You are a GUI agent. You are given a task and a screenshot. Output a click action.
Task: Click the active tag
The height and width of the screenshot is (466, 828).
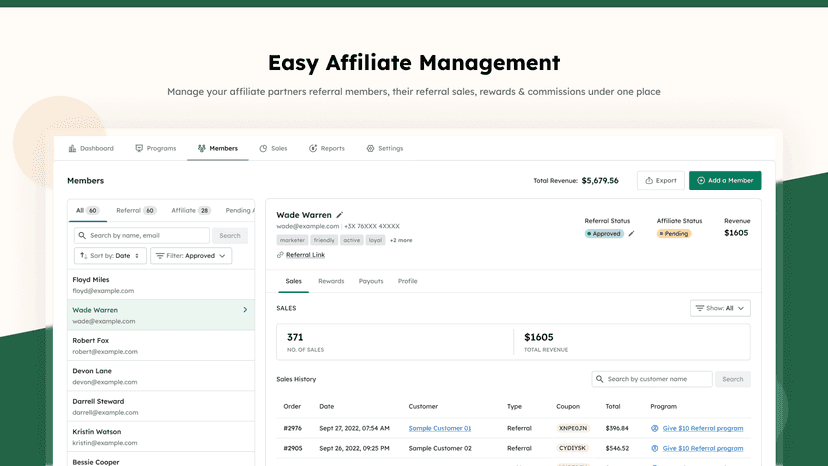pos(351,240)
